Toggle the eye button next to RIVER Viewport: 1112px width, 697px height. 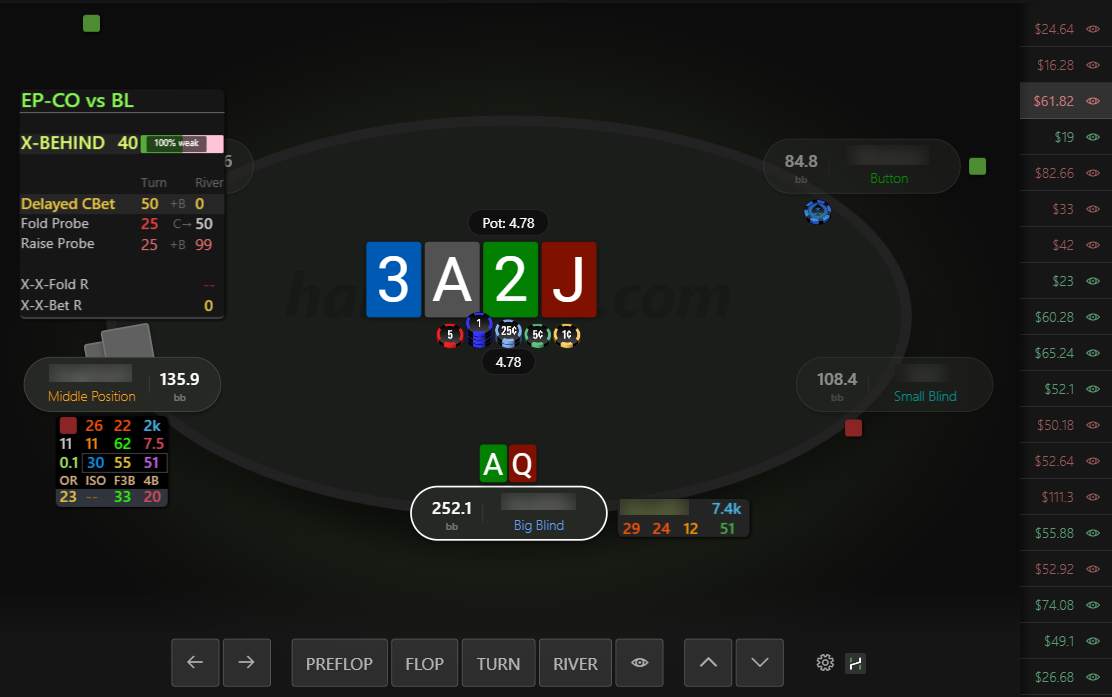(x=640, y=662)
